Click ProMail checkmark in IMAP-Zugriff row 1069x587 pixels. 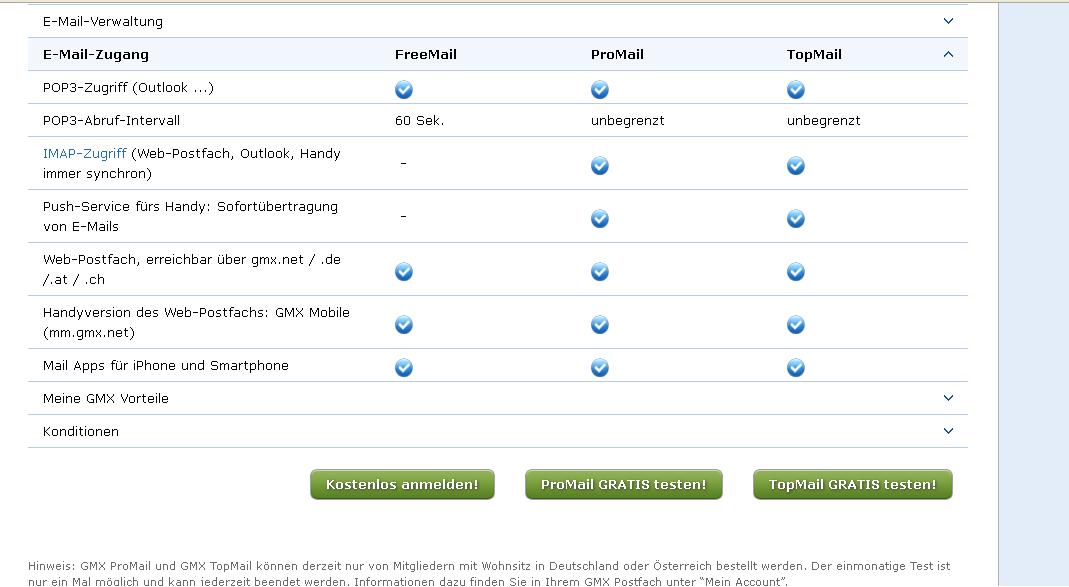[x=600, y=166]
